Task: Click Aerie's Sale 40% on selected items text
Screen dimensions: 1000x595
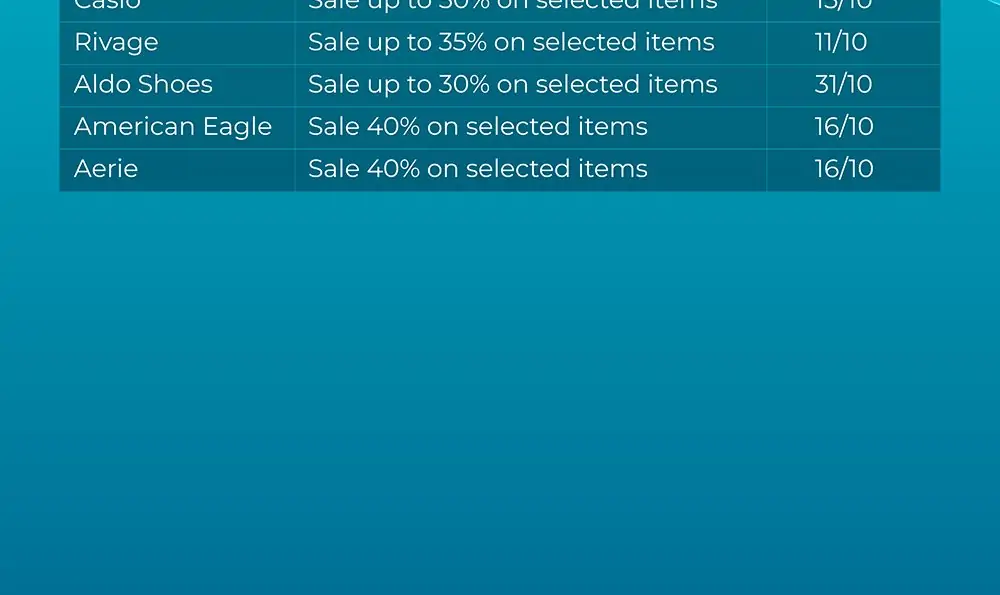Action: pyautogui.click(x=478, y=168)
